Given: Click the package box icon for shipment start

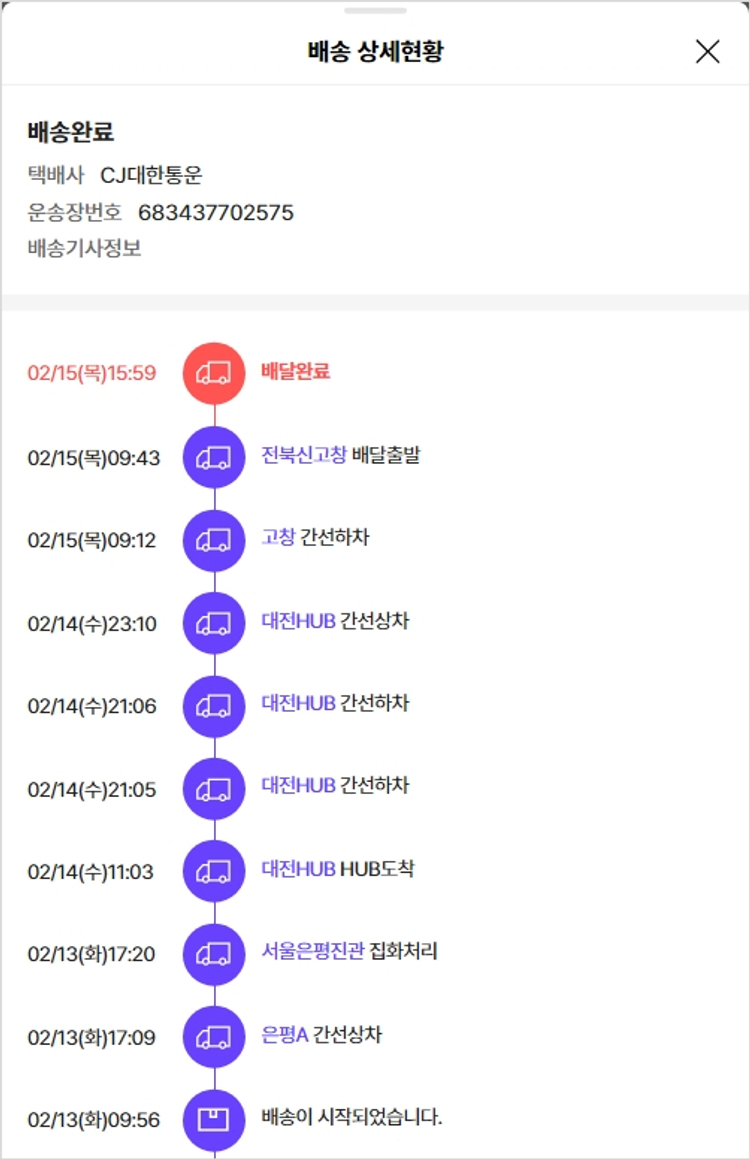Looking at the screenshot, I should click(214, 1119).
